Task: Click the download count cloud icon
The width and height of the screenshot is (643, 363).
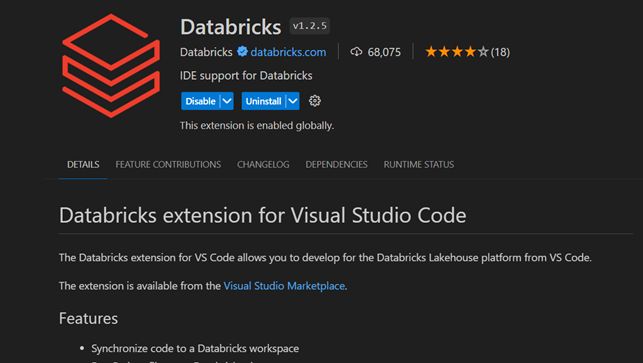Action: coord(356,52)
